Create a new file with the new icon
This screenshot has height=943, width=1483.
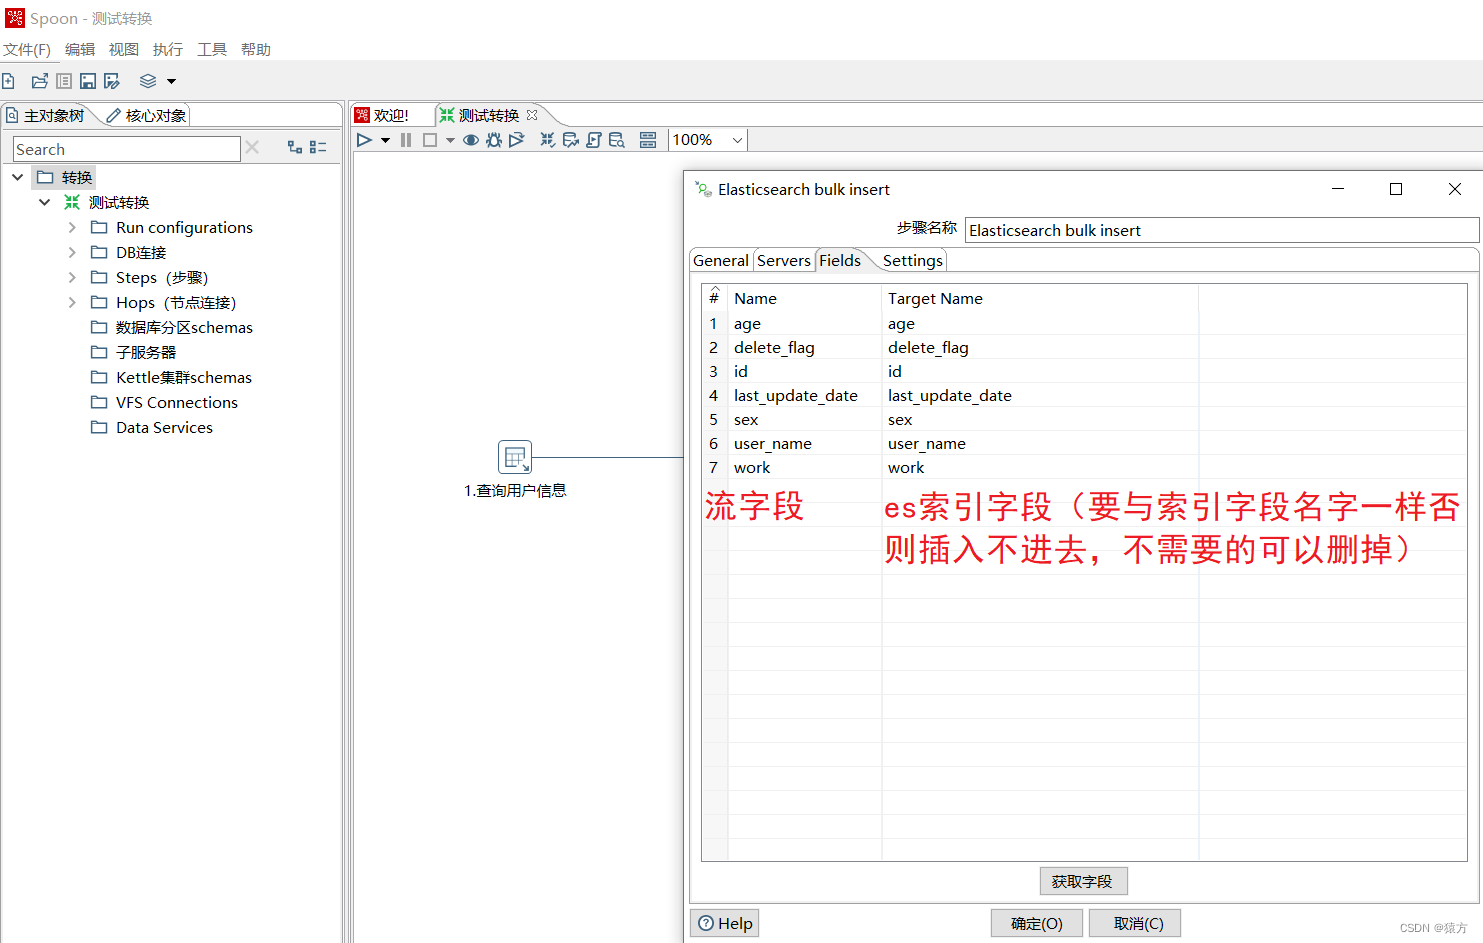pos(10,81)
